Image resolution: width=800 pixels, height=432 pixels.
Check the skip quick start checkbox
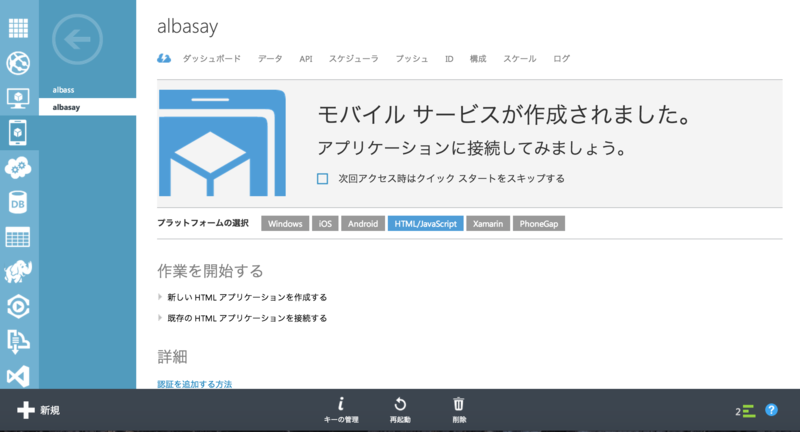322,179
